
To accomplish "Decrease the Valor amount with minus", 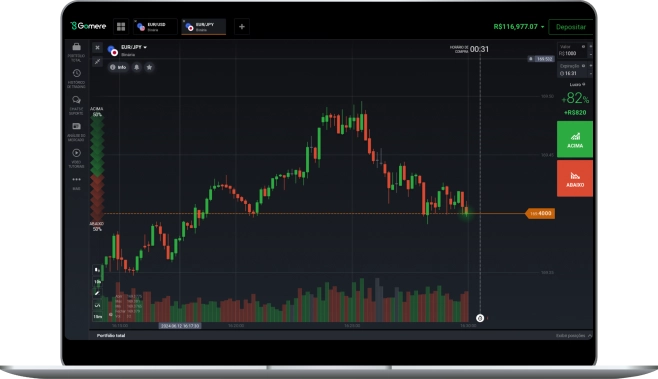I will [x=590, y=55].
